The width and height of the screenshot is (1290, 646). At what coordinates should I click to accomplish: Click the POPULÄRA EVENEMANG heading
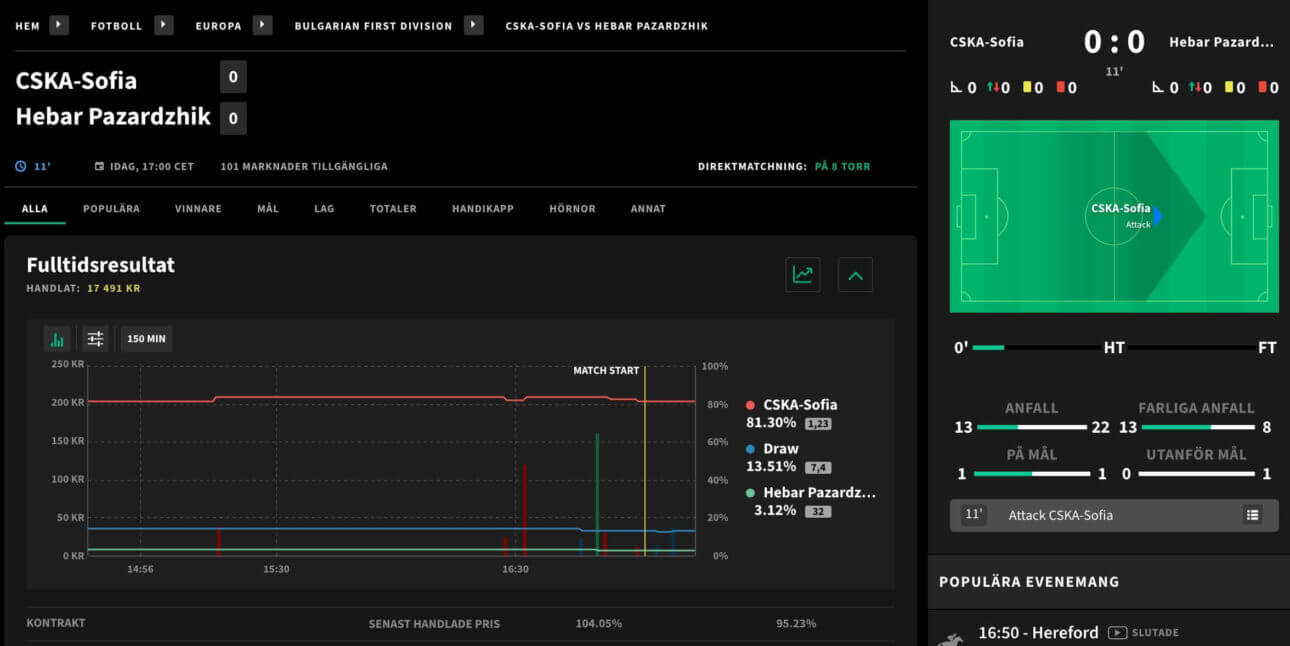click(1029, 582)
